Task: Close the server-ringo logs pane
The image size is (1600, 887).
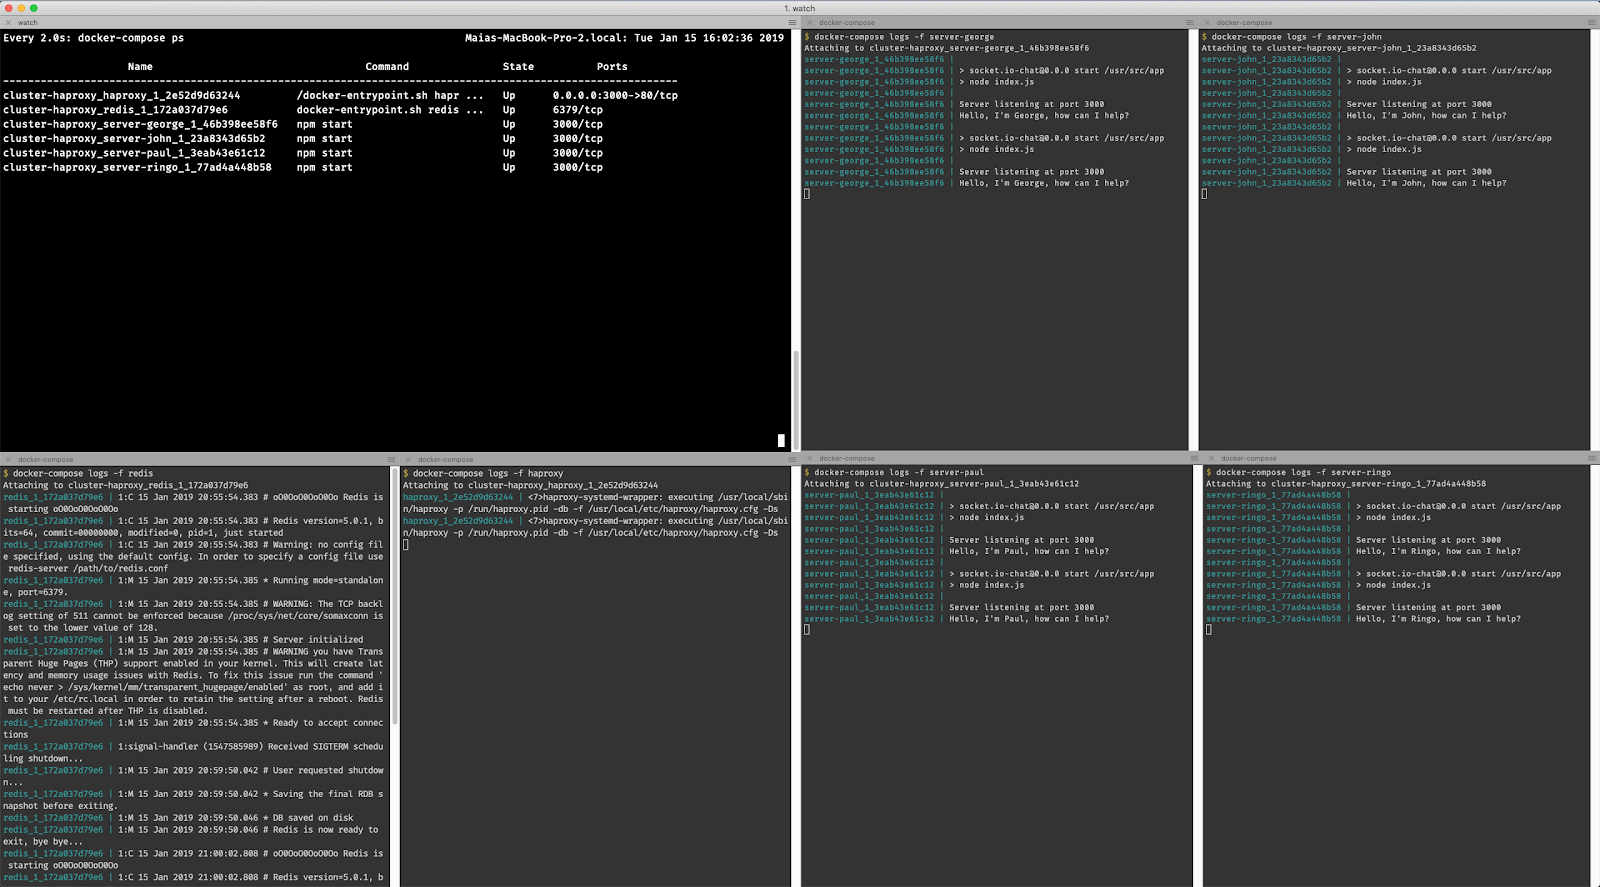Action: (x=1211, y=458)
